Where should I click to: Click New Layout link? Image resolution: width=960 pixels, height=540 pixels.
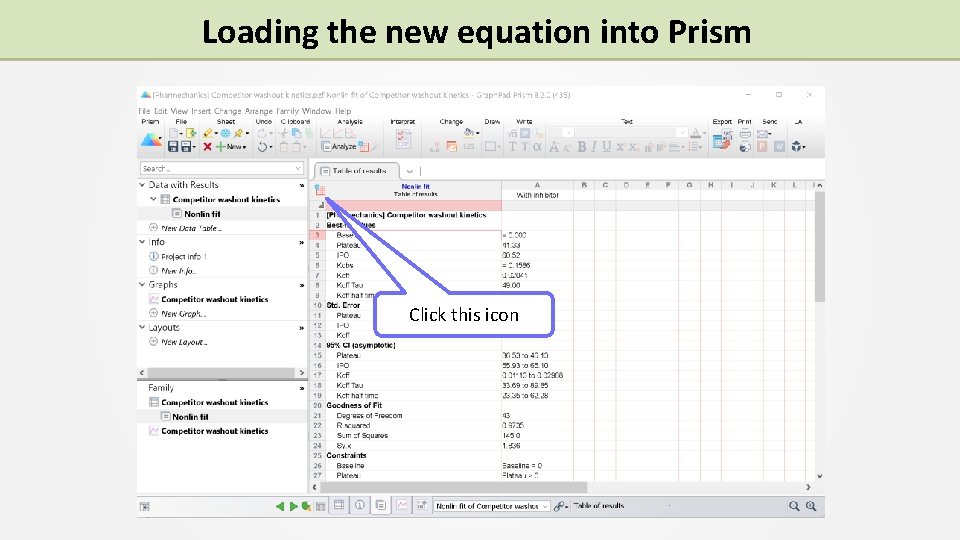(184, 342)
